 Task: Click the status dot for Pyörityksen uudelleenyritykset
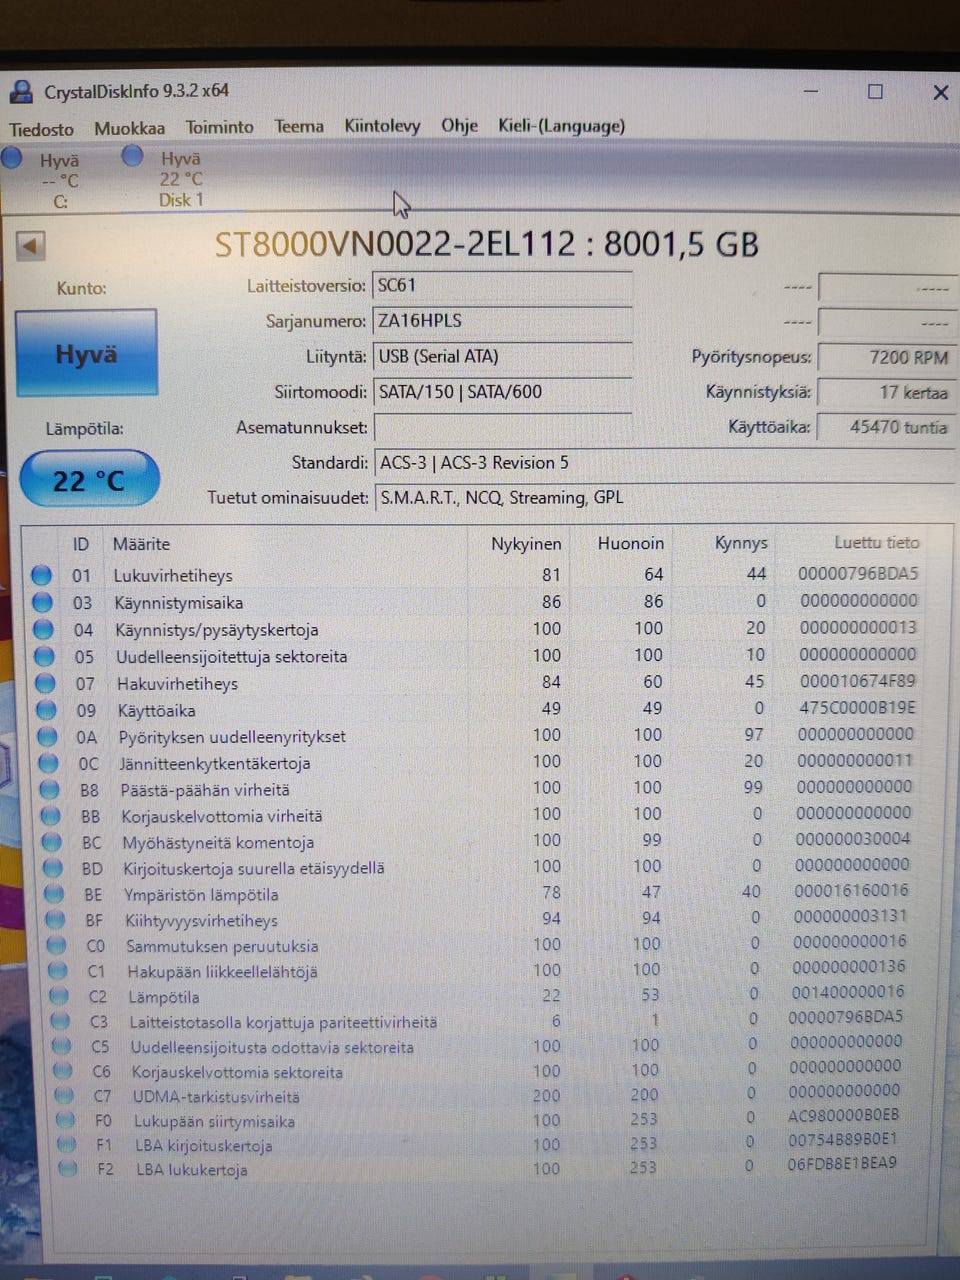coord(47,737)
